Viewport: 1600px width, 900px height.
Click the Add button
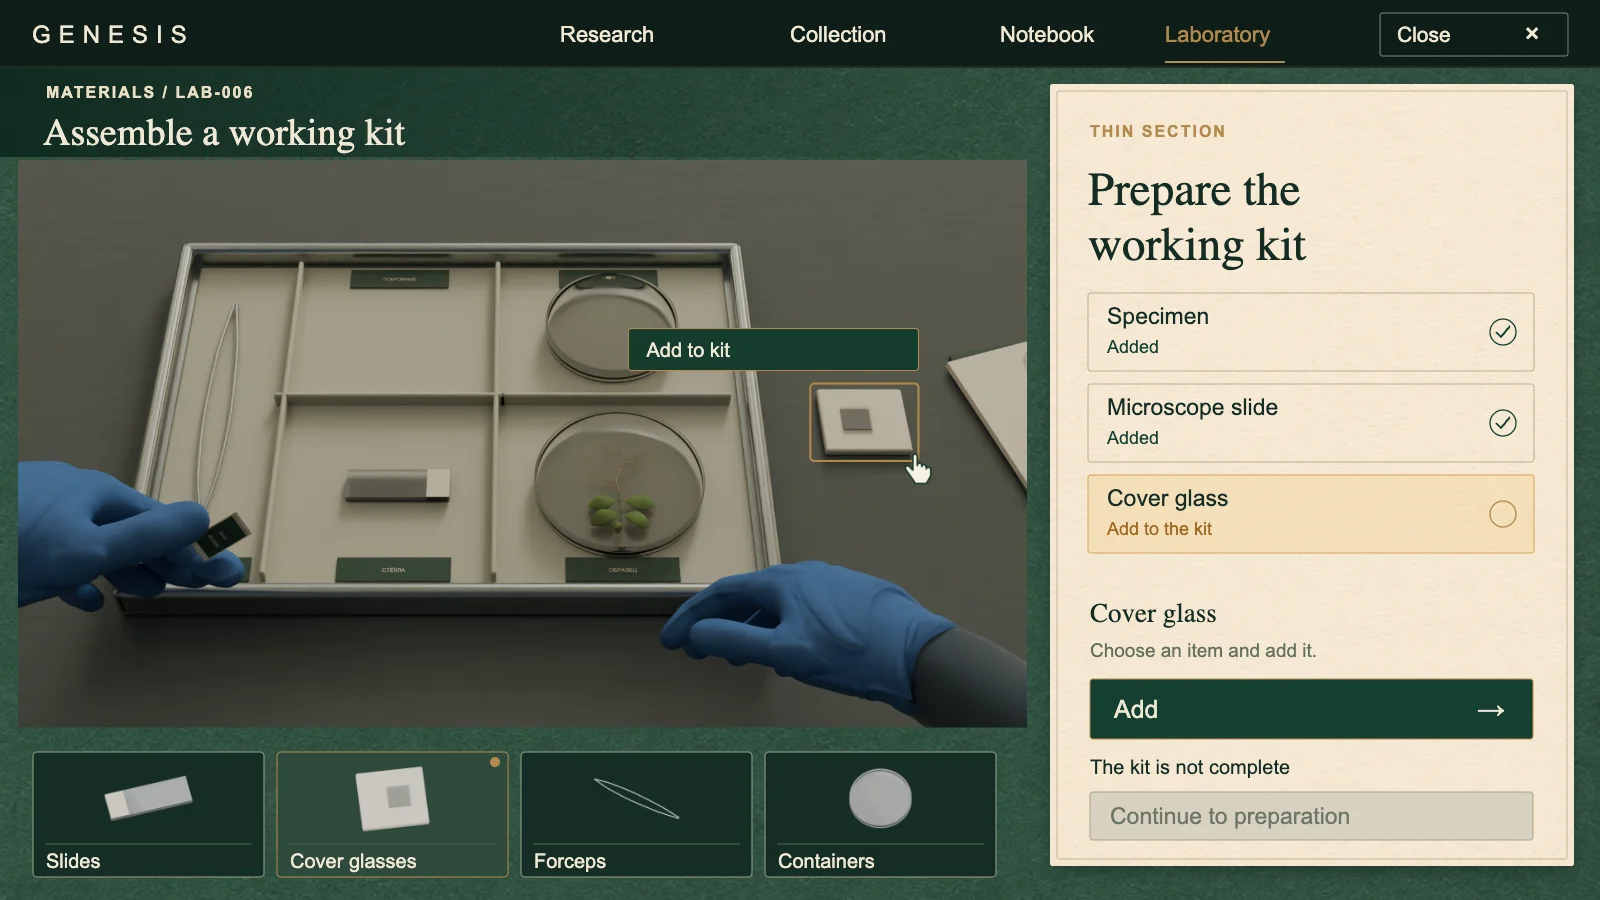coord(1310,709)
